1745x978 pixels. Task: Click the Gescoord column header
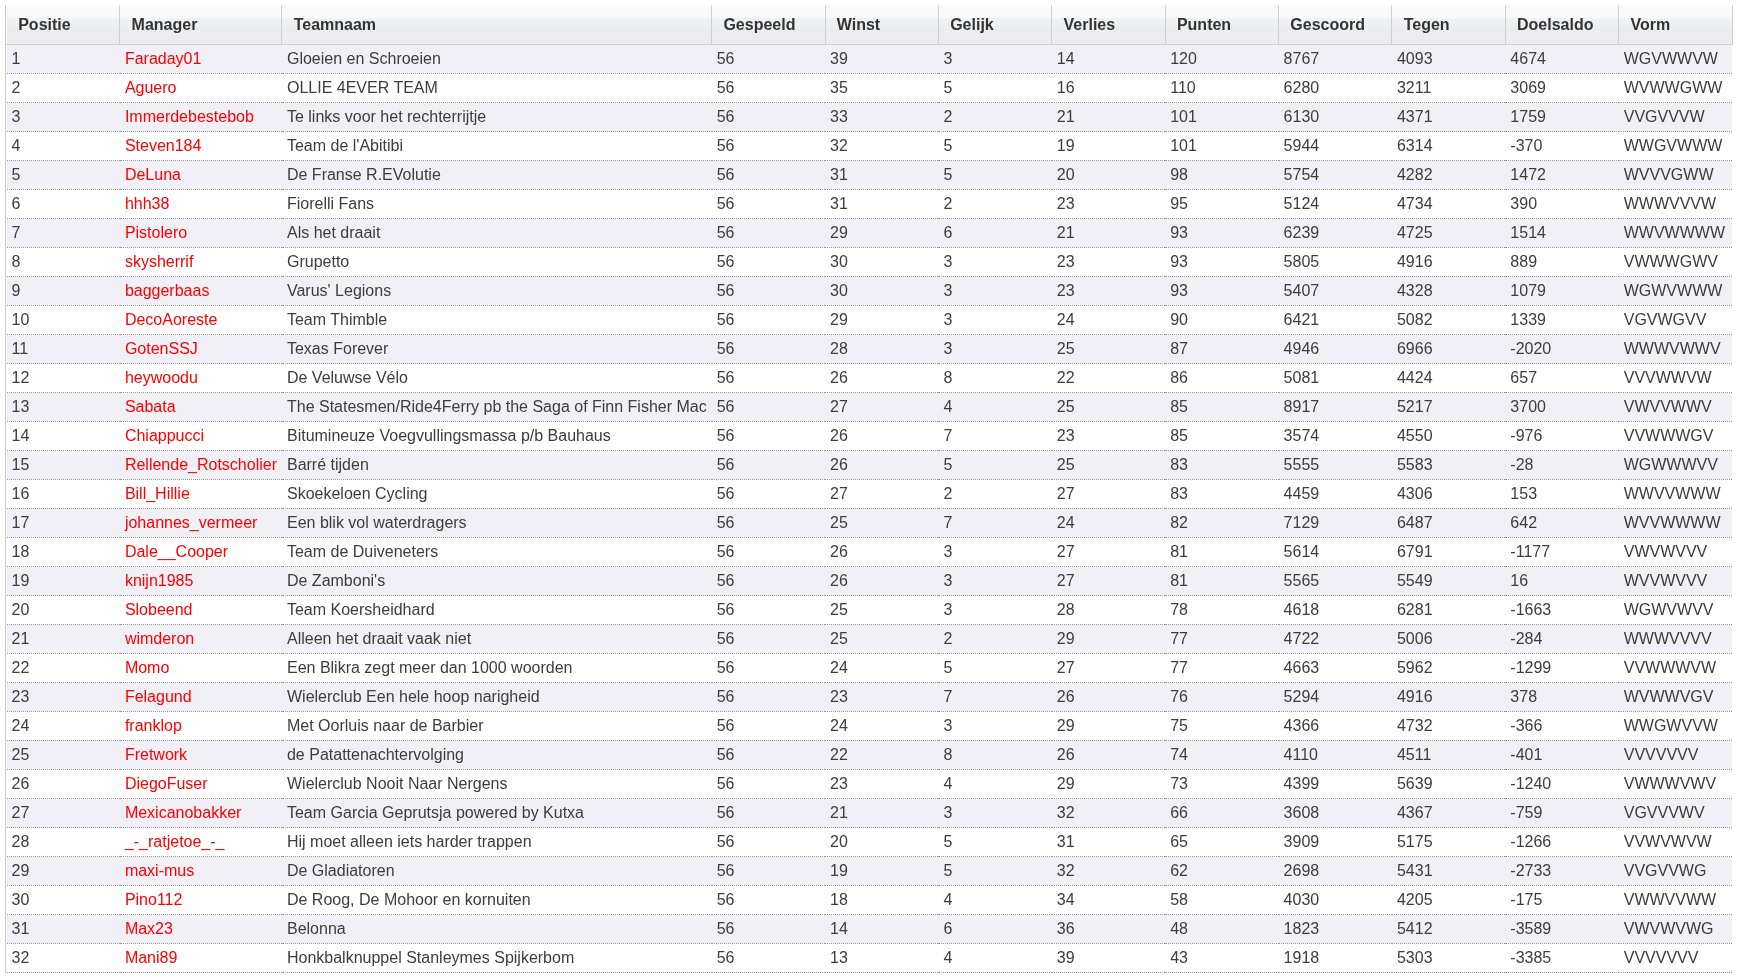[x=1326, y=25]
